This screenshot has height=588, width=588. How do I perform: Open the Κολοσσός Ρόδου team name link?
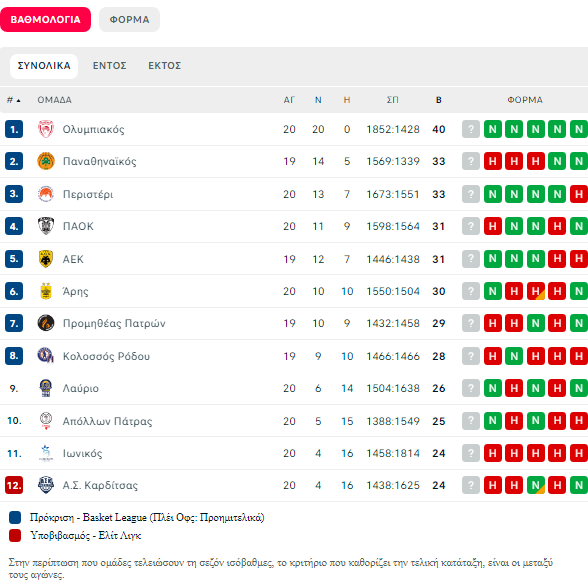point(106,356)
